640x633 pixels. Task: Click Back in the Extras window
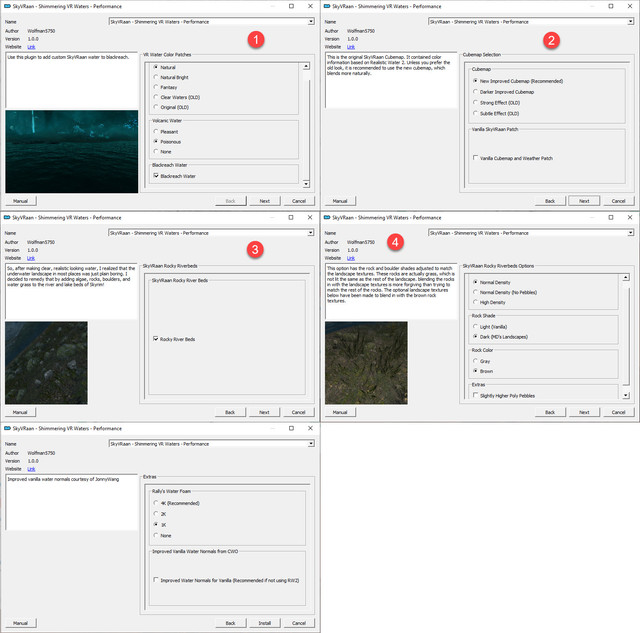[x=231, y=623]
